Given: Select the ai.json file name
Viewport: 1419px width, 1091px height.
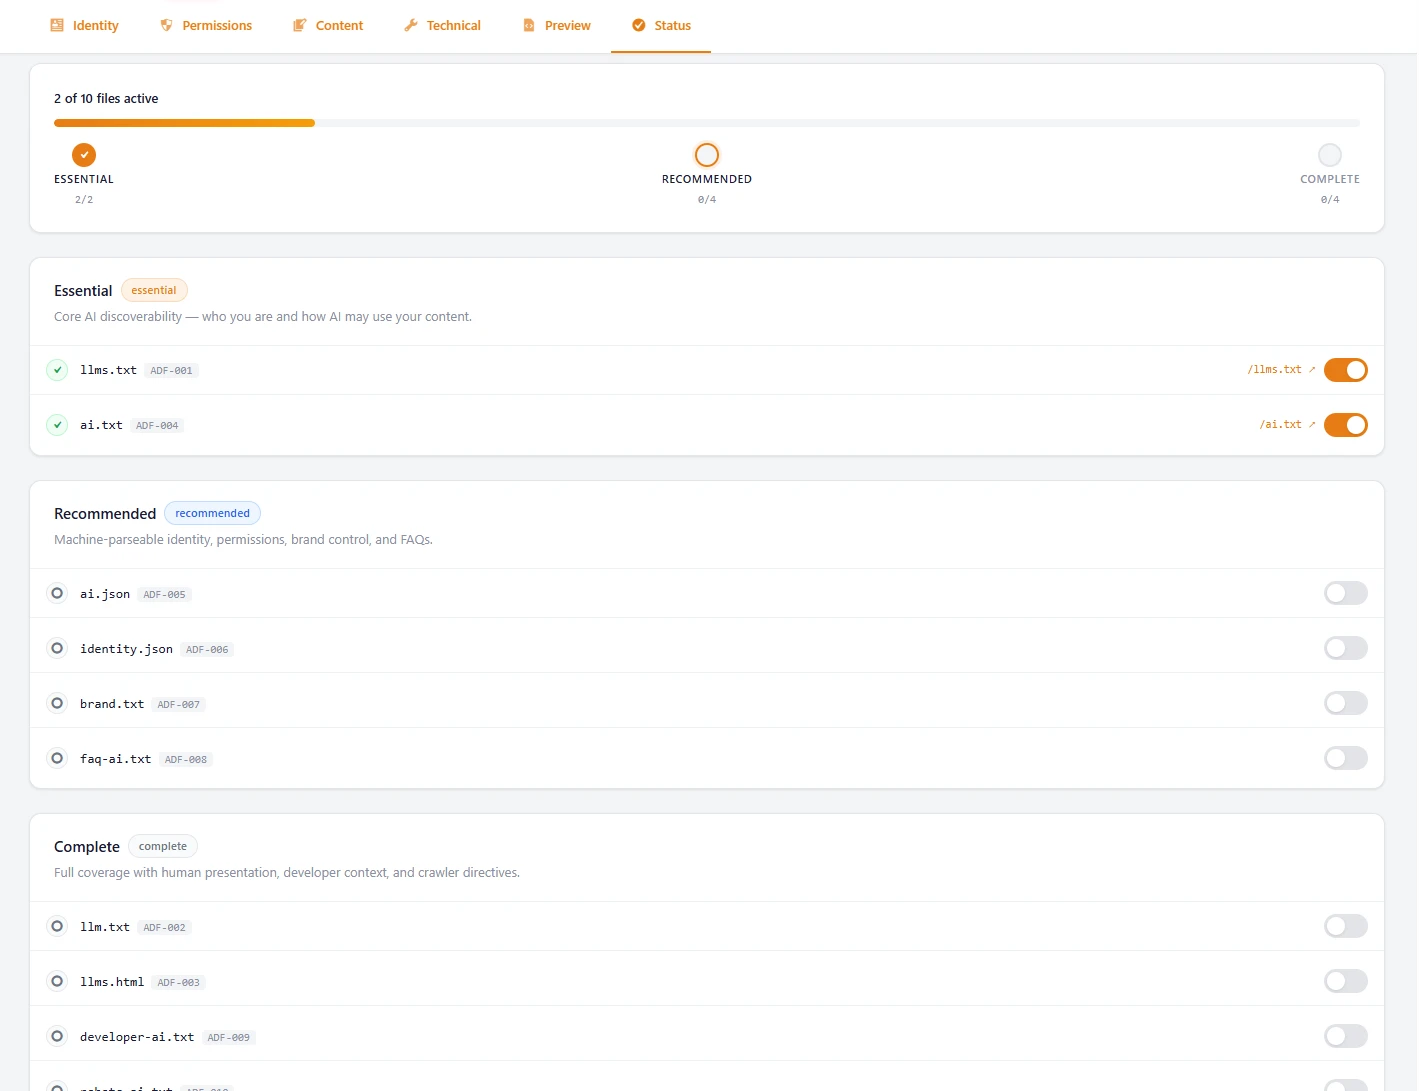Looking at the screenshot, I should [x=105, y=593].
